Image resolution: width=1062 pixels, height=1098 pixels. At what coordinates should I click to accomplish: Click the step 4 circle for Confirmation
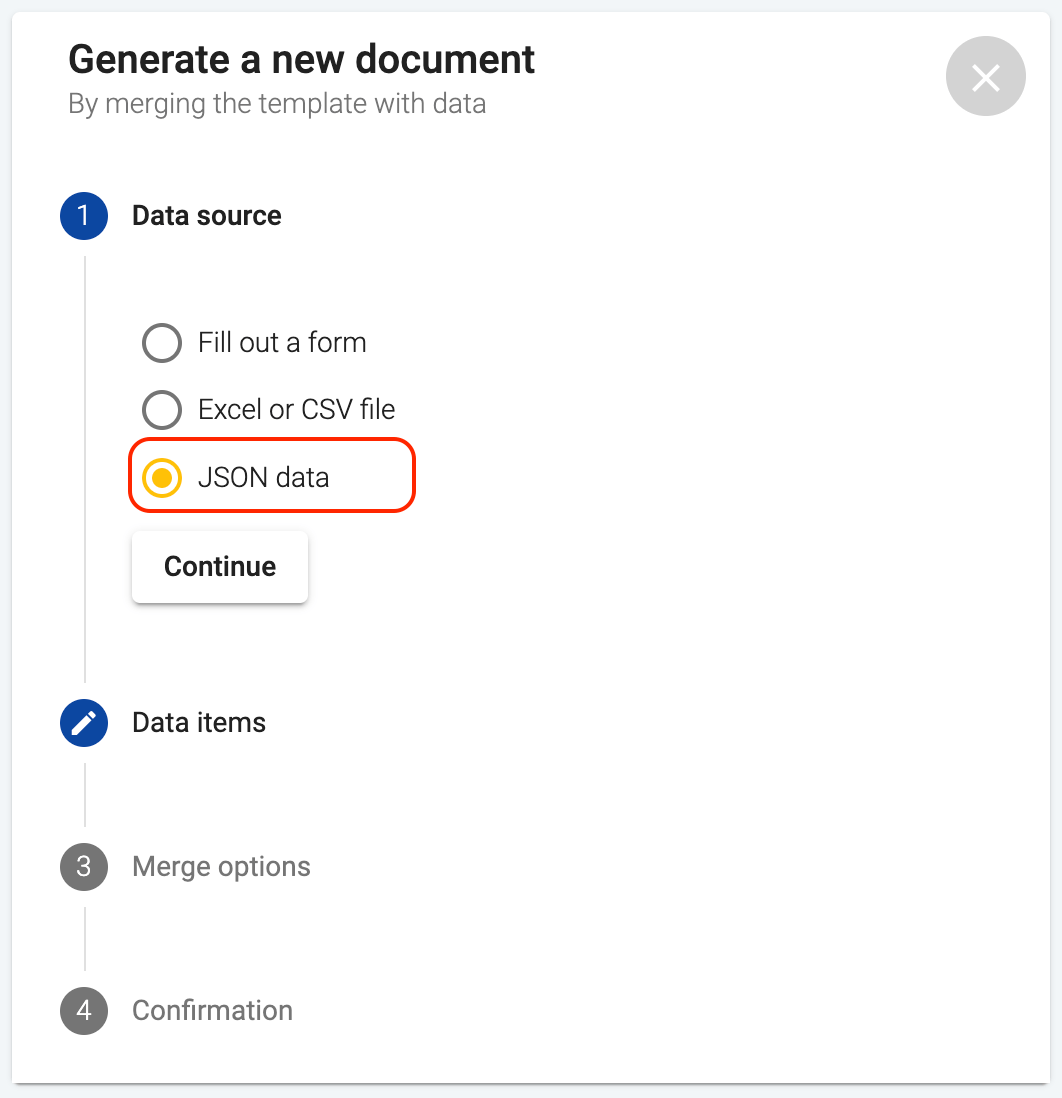tap(83, 1010)
